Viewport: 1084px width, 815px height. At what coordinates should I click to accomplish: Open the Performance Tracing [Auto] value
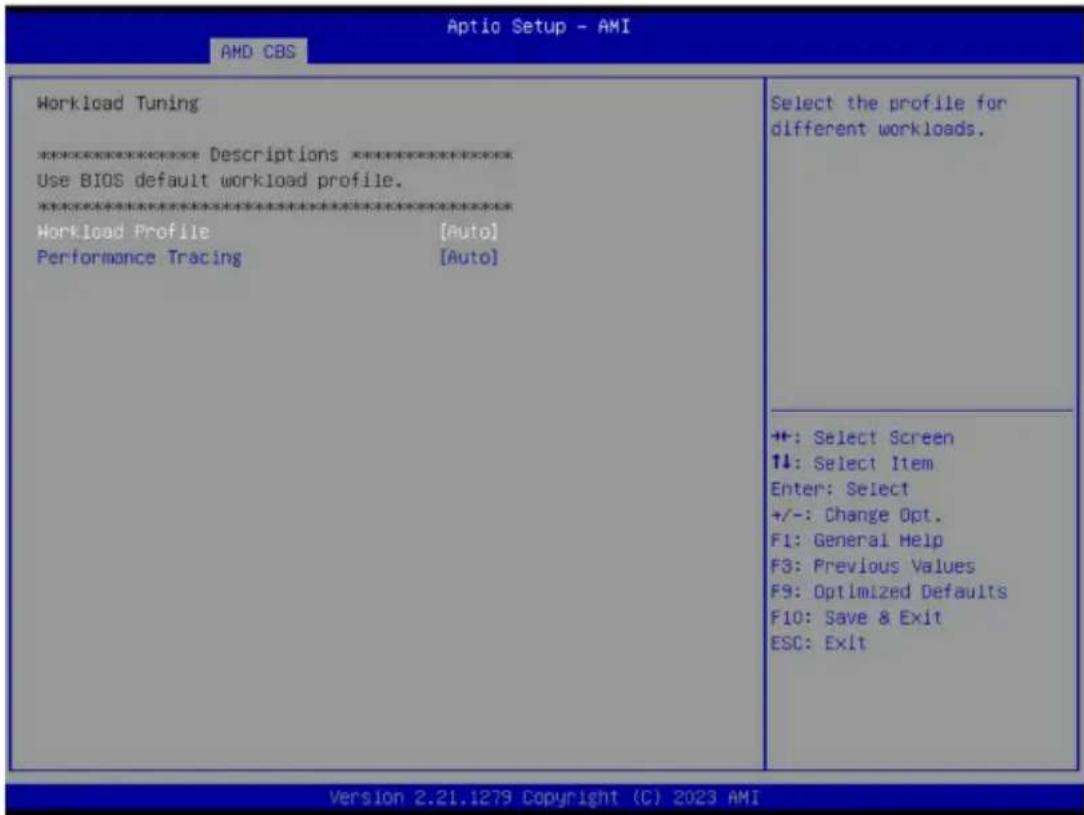pyautogui.click(x=469, y=257)
